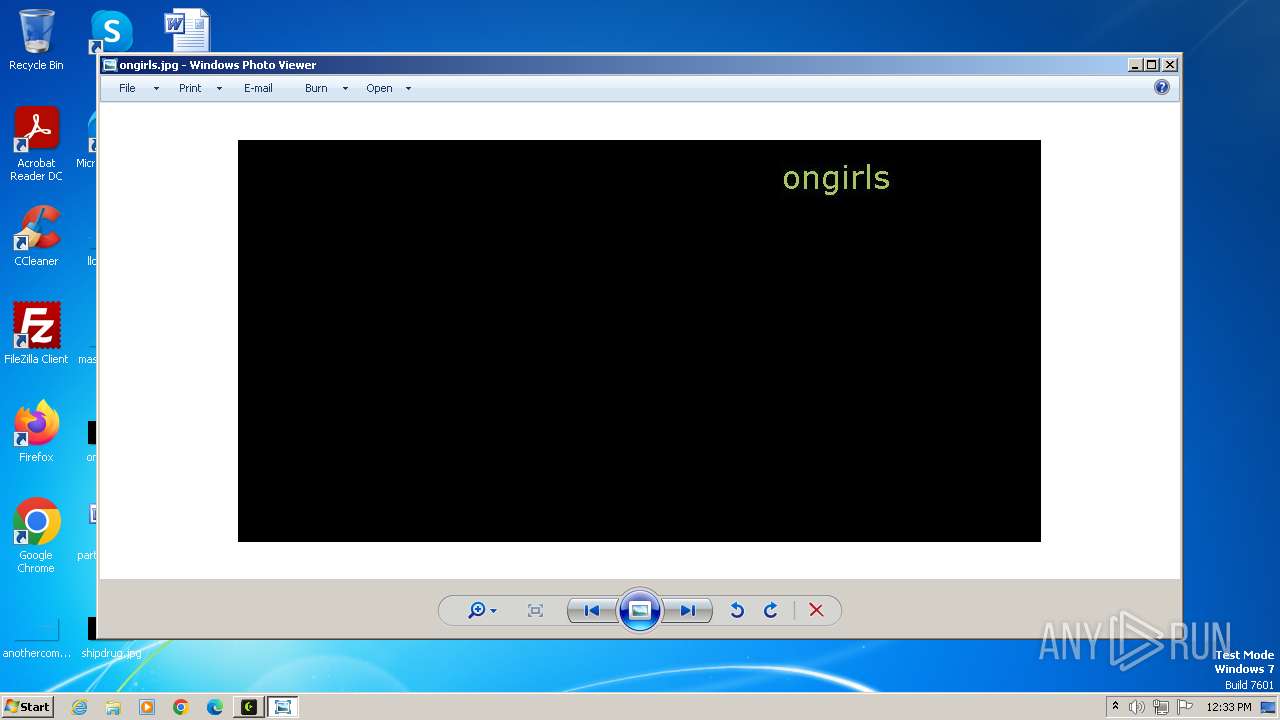Image resolution: width=1280 pixels, height=720 pixels.
Task: Select the CCleaner desktop shortcut
Action: (x=36, y=237)
